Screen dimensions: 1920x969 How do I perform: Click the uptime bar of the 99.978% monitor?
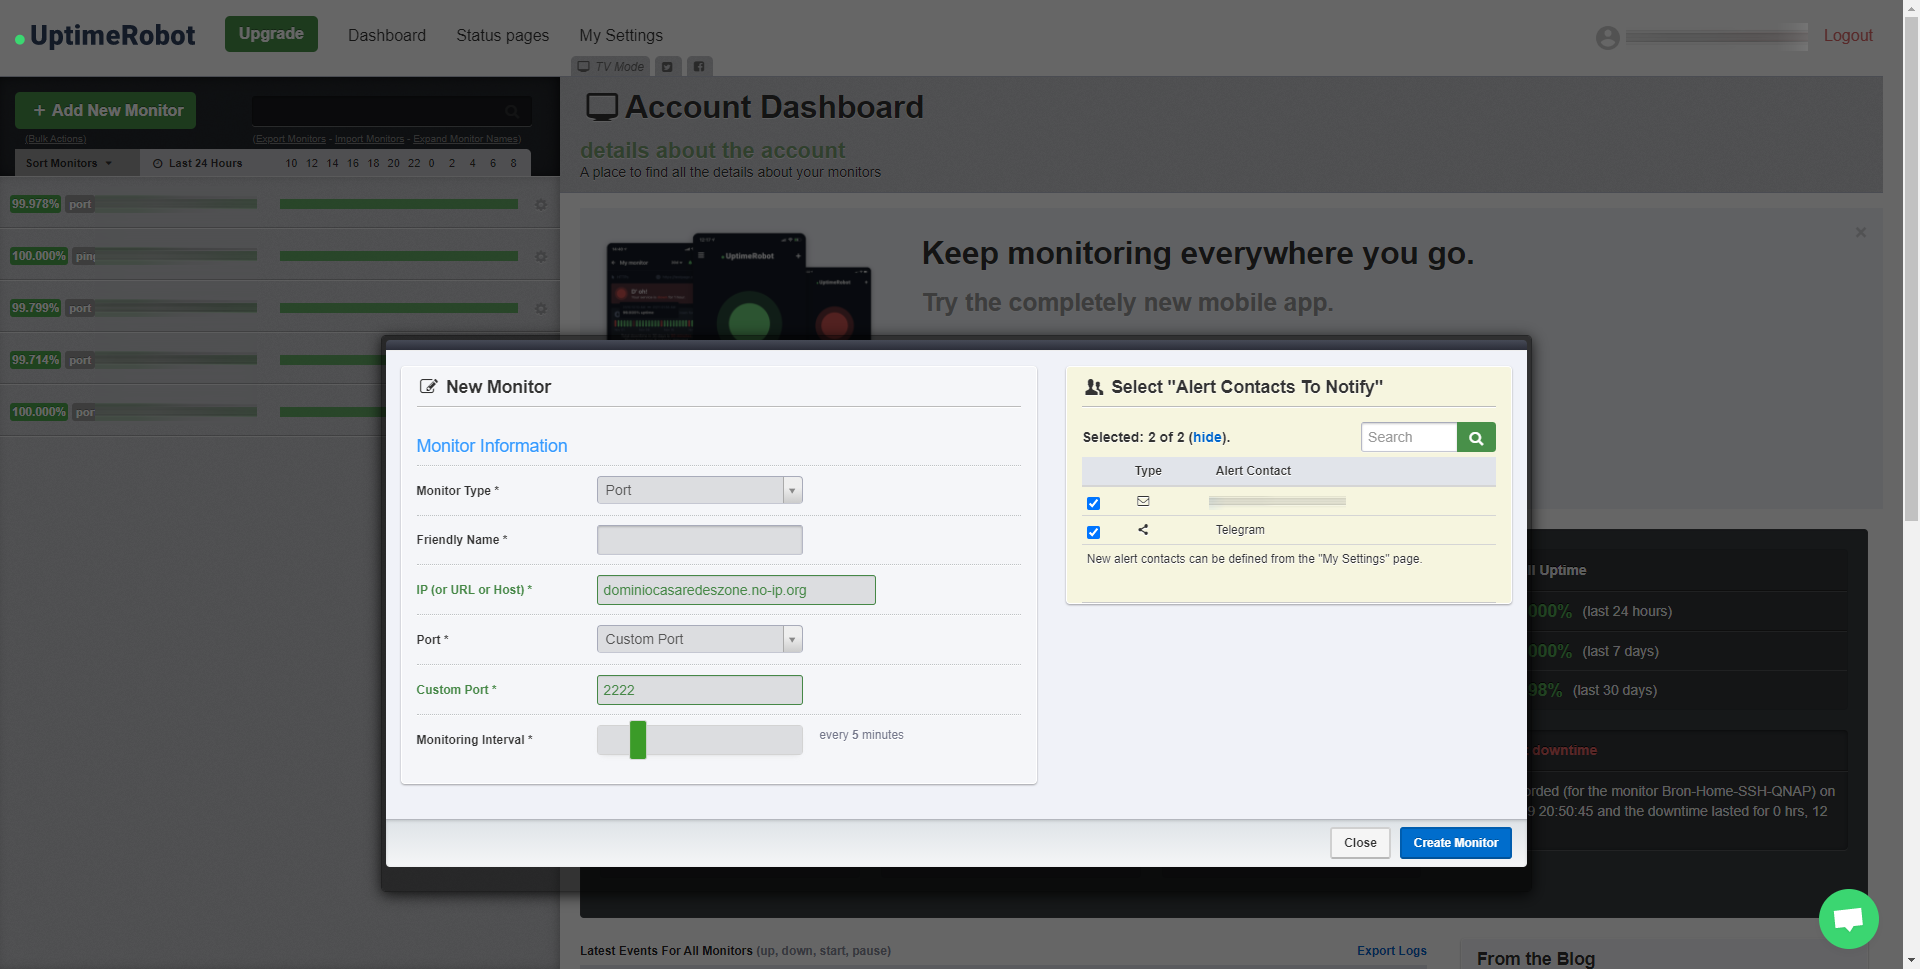click(399, 204)
